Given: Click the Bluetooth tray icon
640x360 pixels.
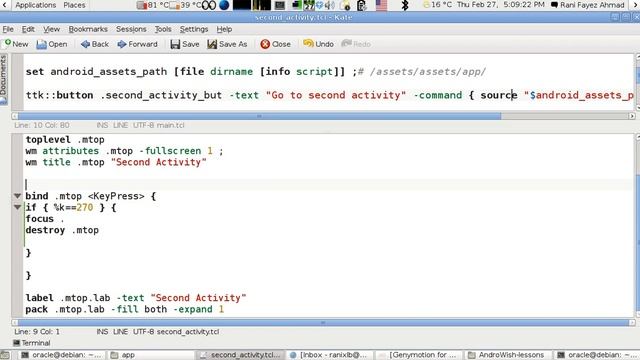Looking at the screenshot, I should (404, 5).
